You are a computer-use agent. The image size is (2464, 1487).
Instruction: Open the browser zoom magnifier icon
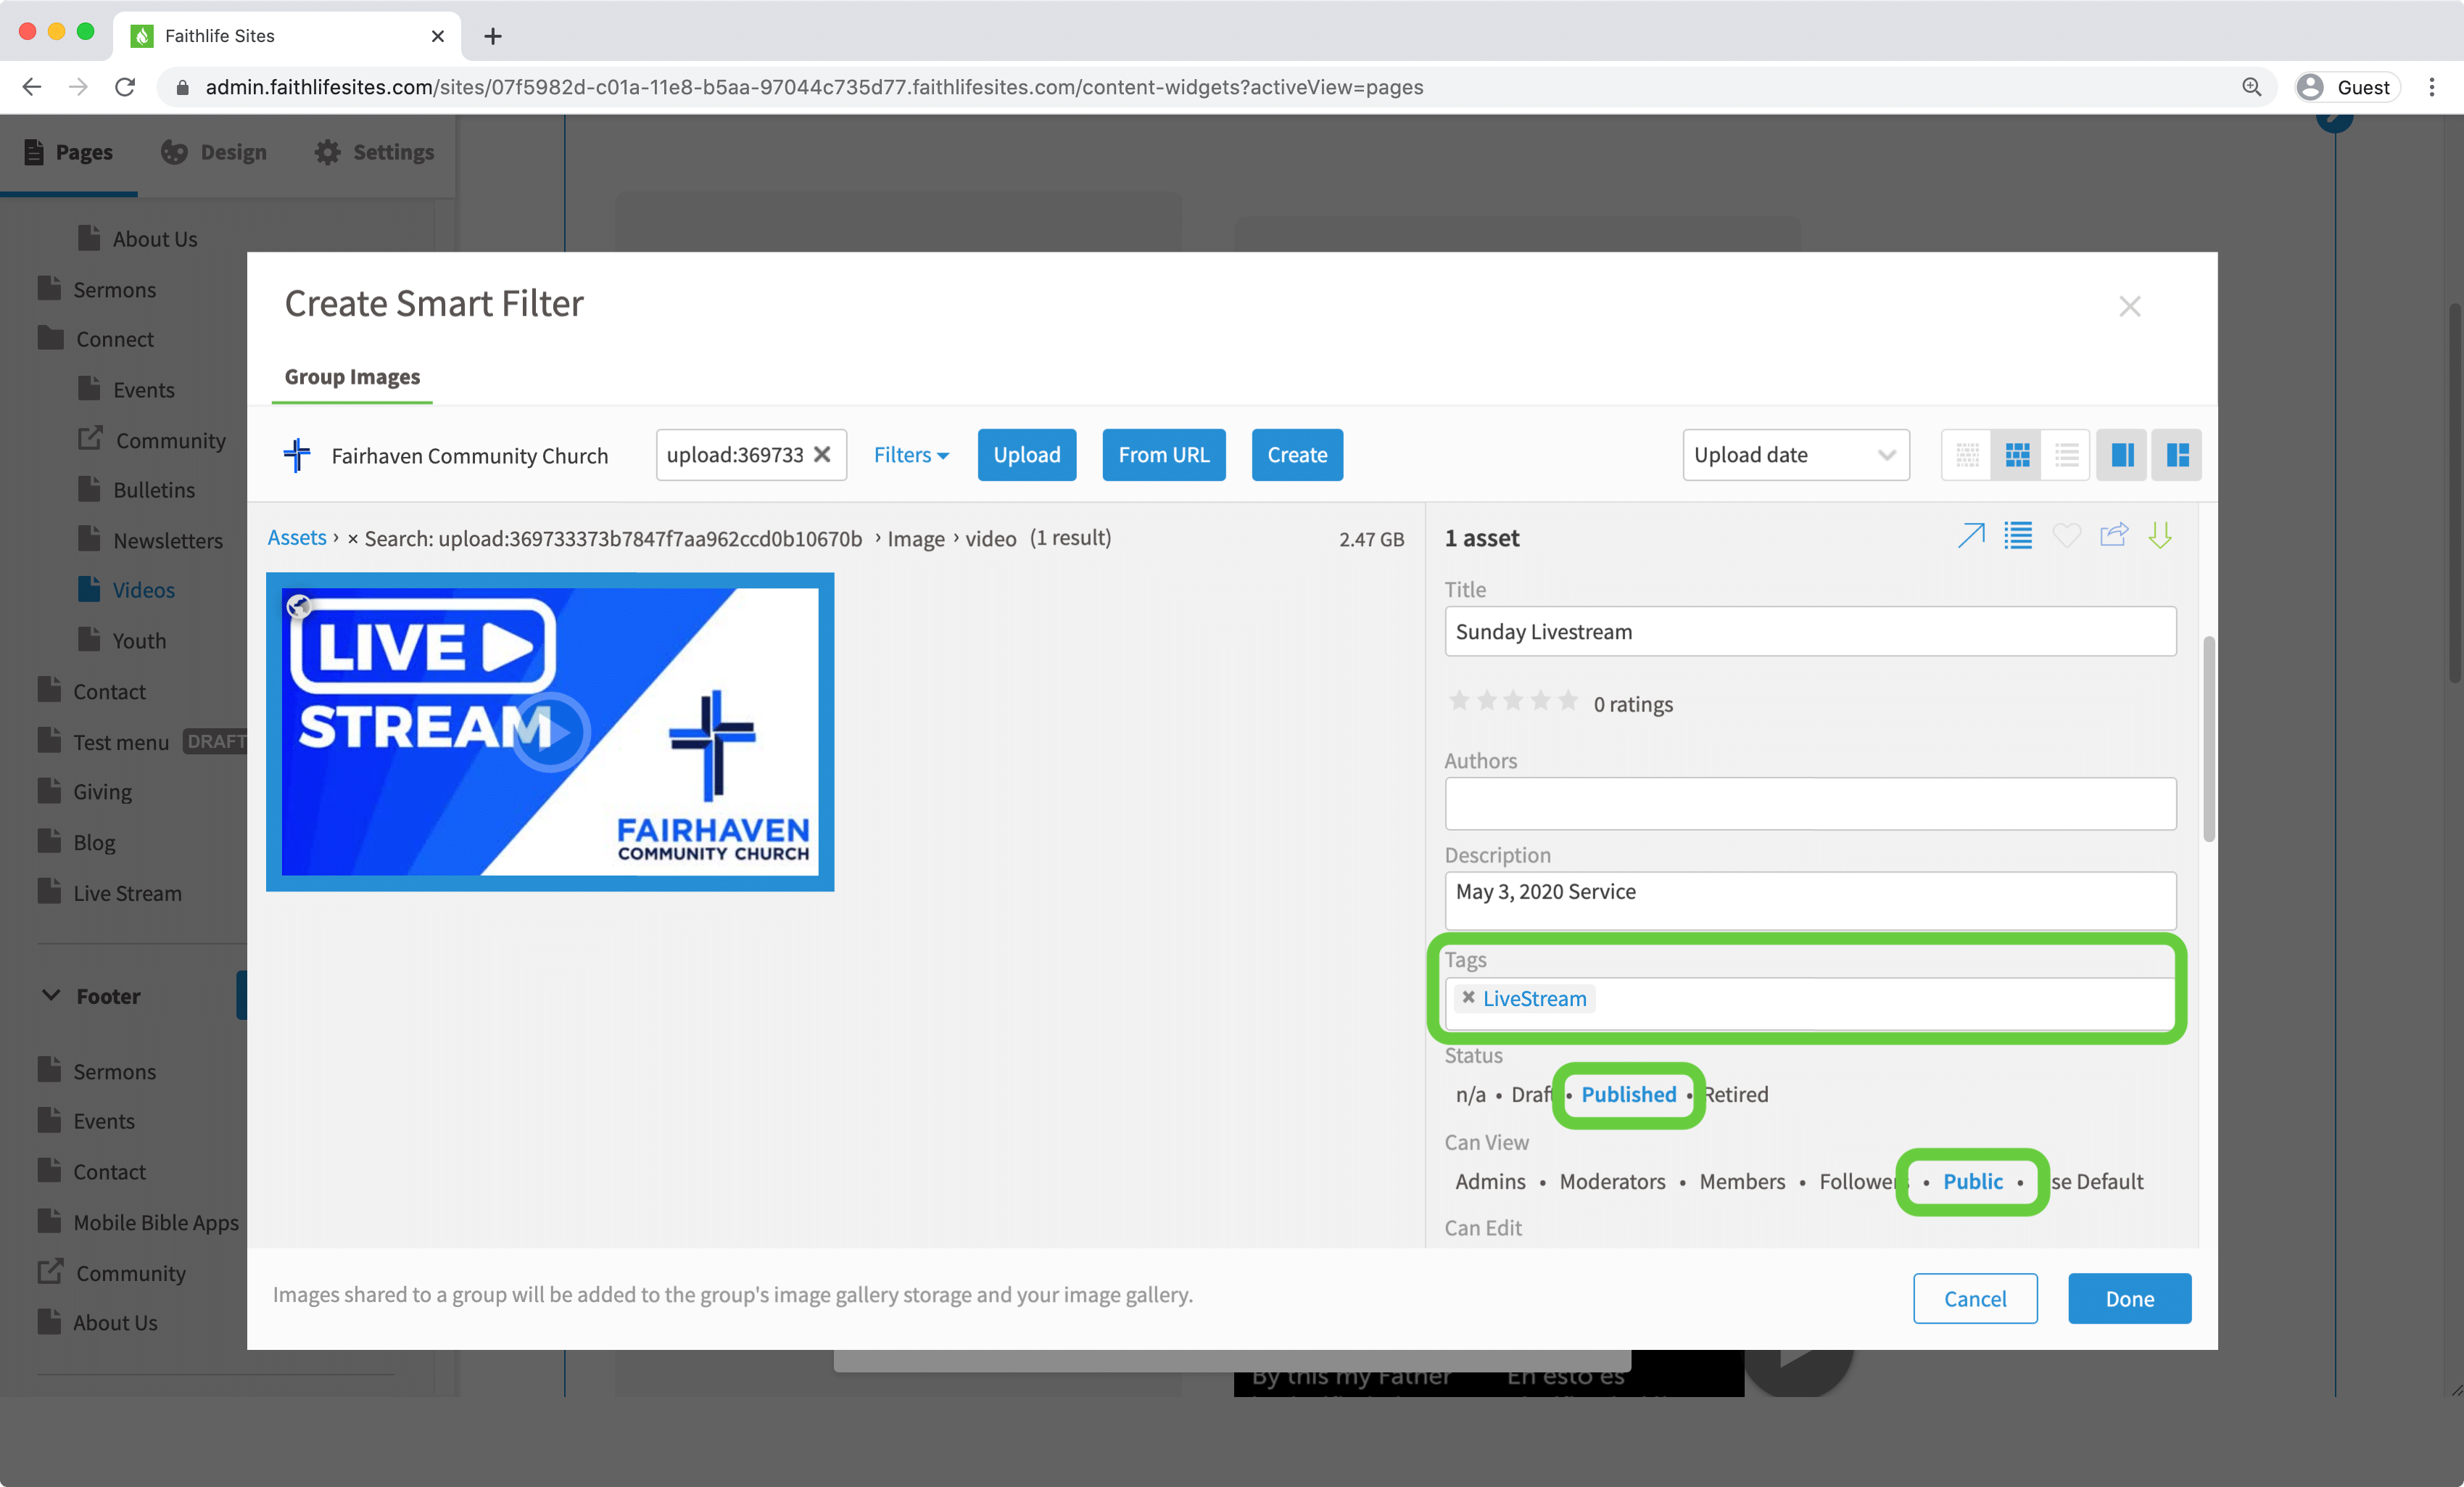pyautogui.click(x=2252, y=87)
